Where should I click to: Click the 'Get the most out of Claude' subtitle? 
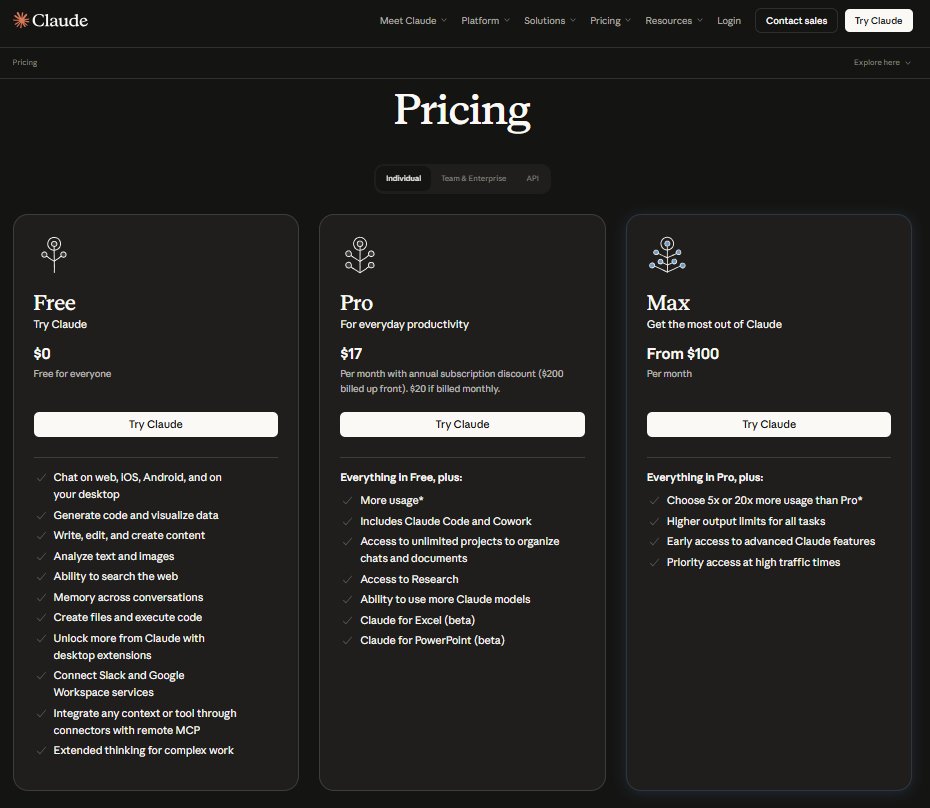point(714,325)
